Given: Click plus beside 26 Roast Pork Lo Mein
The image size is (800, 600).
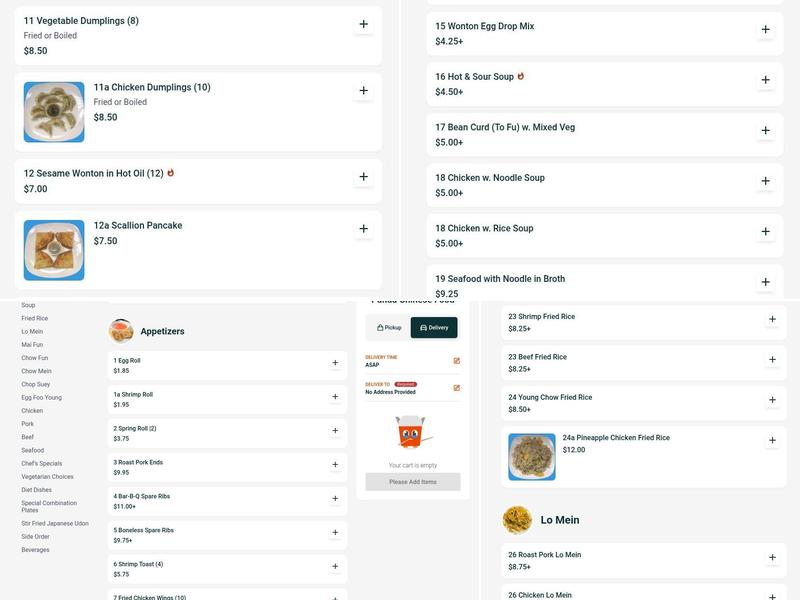Looking at the screenshot, I should (772, 558).
